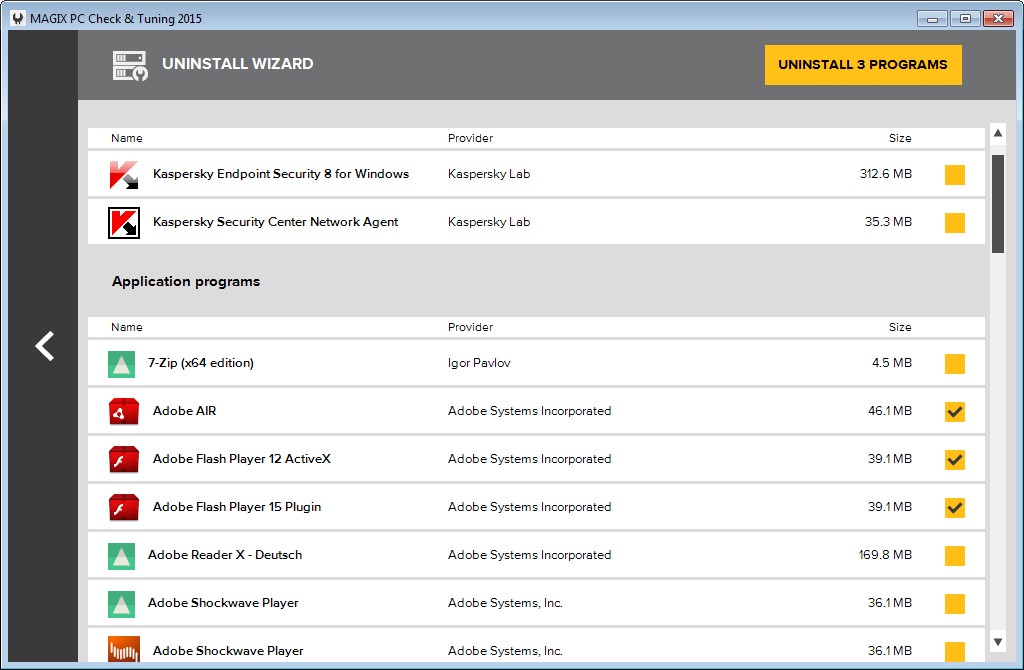This screenshot has width=1024, height=670.
Task: Open the MAGIX title bar system menu
Action: click(x=17, y=17)
